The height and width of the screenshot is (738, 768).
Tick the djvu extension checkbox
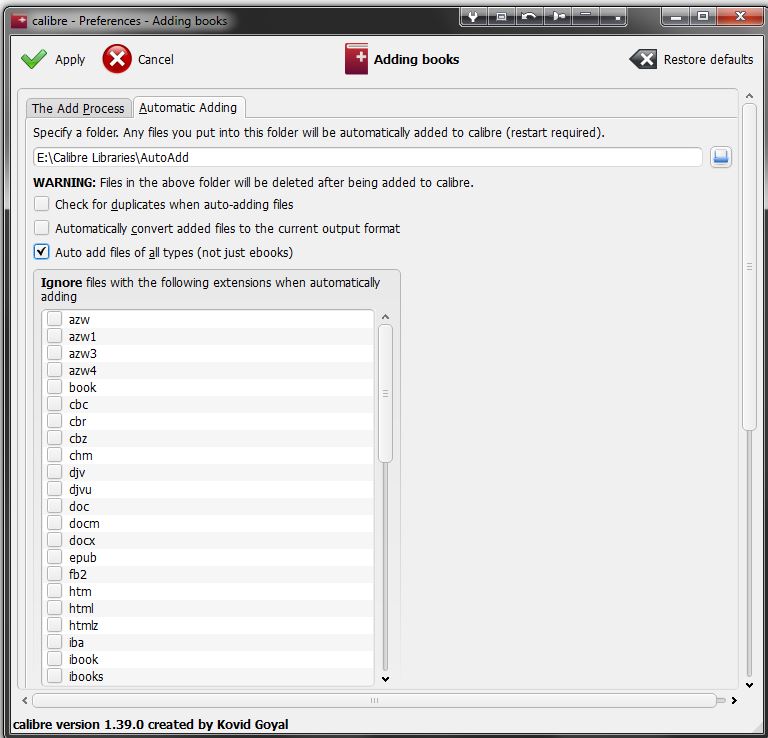[x=54, y=489]
